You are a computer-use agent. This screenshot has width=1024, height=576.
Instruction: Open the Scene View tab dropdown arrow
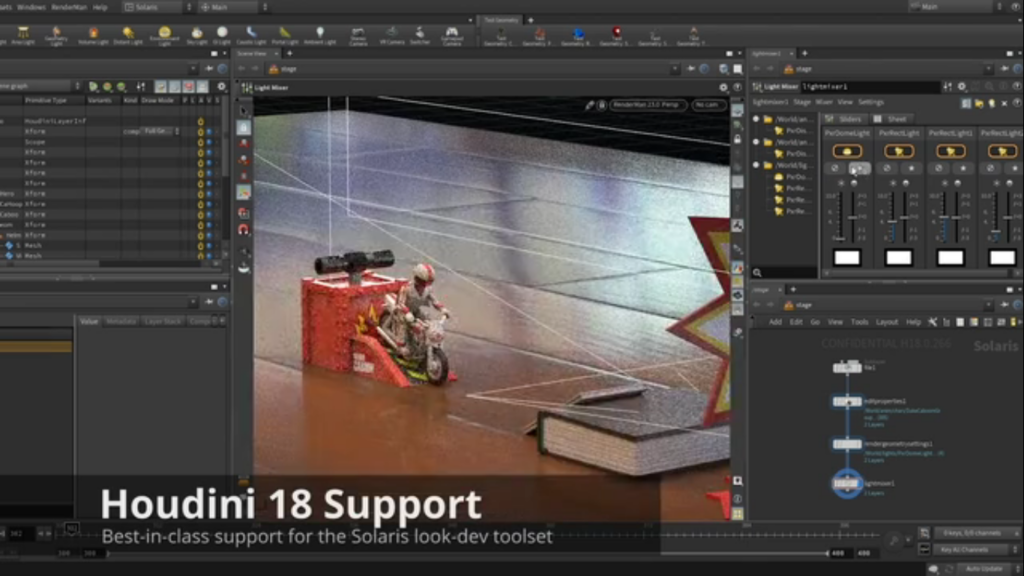coord(276,54)
